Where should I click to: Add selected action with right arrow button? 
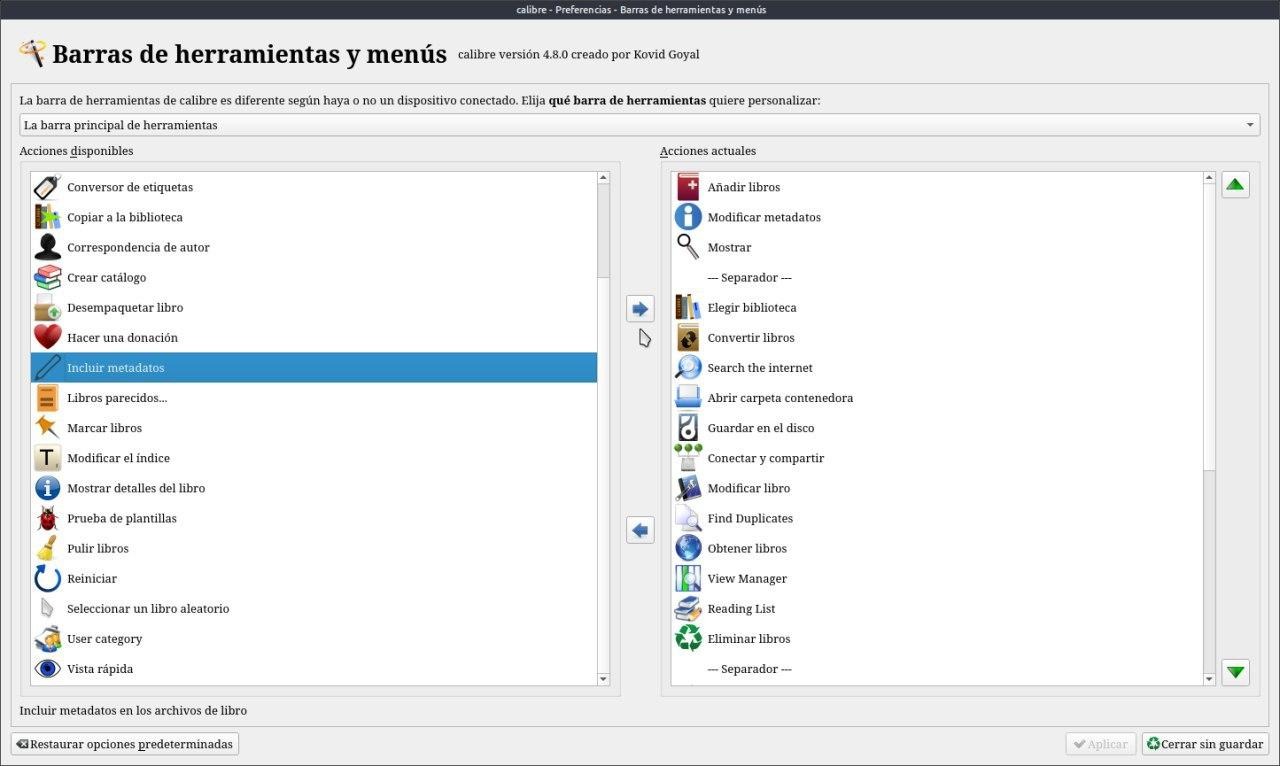pos(640,309)
